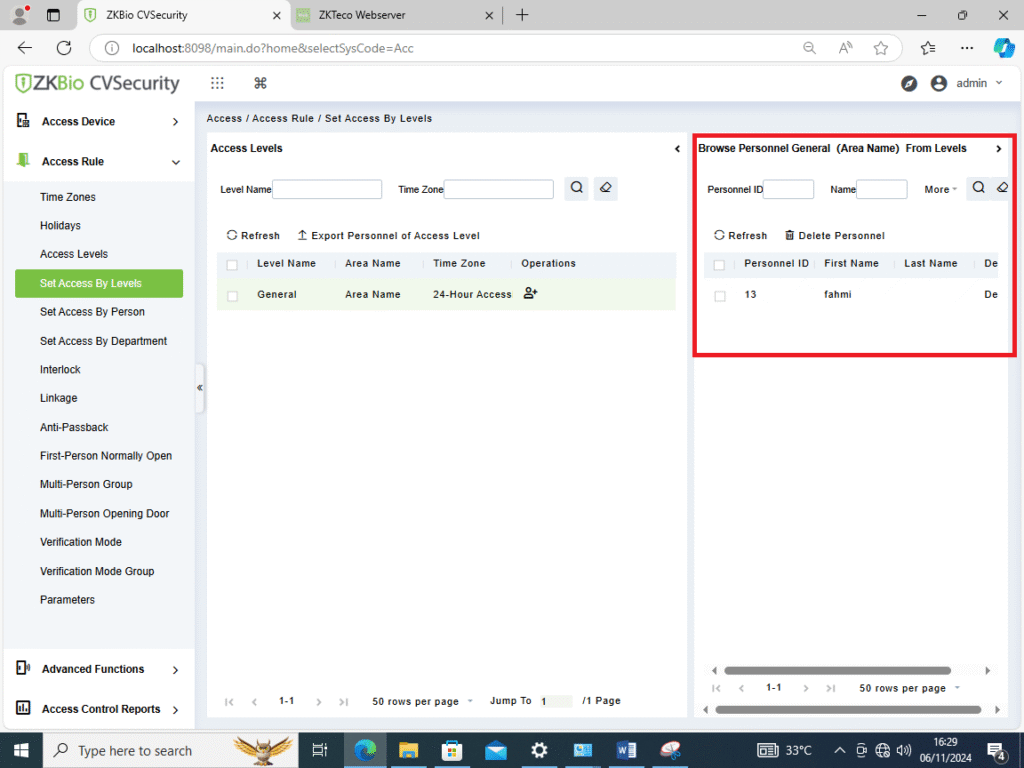Toggle select-all checkbox in Access Levels header
This screenshot has width=1024, height=768.
233,265
